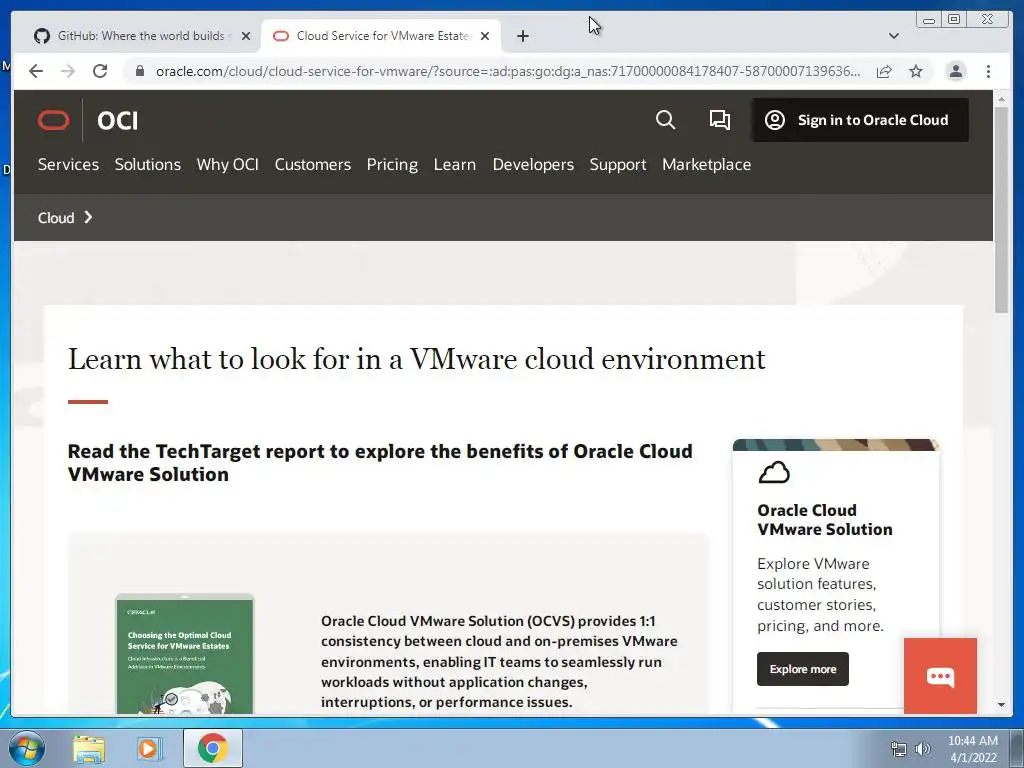Screen dimensions: 1024x768
Task: Share this page using the share icon
Action: click(x=884, y=71)
